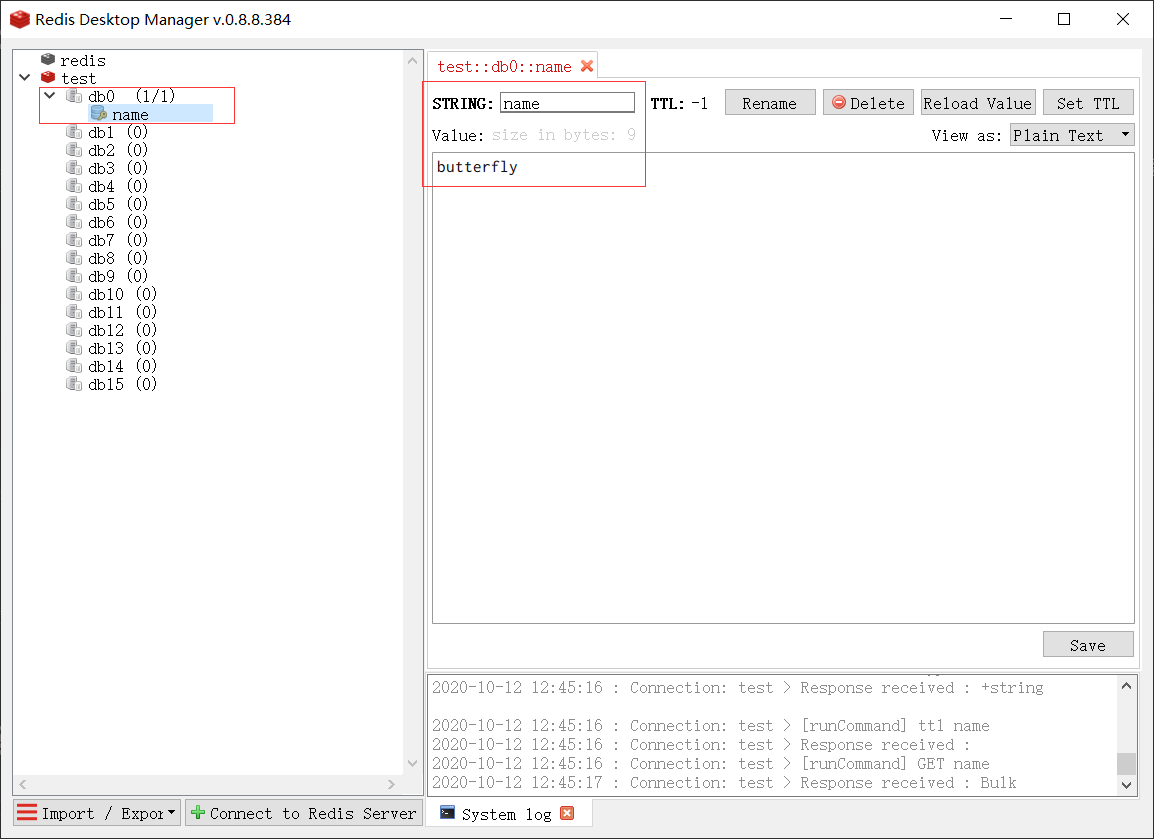This screenshot has width=1154, height=839.
Task: Click log line '[runCommand] ttl name'
Action: pyautogui.click(x=895, y=726)
